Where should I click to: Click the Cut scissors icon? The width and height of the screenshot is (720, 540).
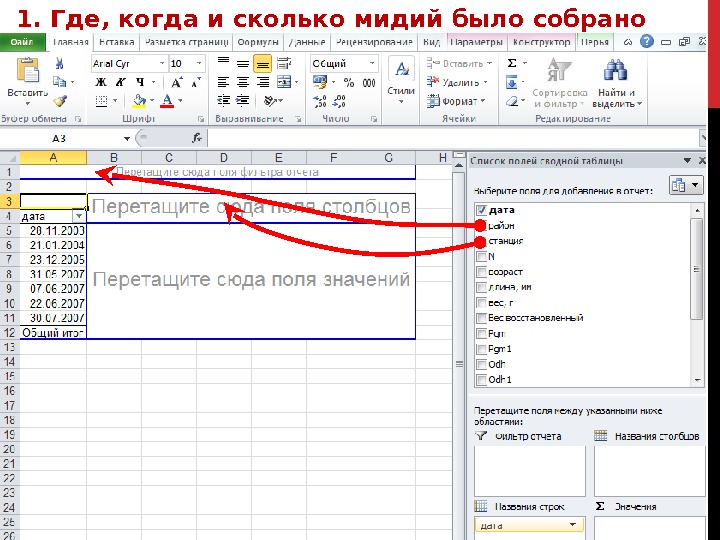pos(59,63)
